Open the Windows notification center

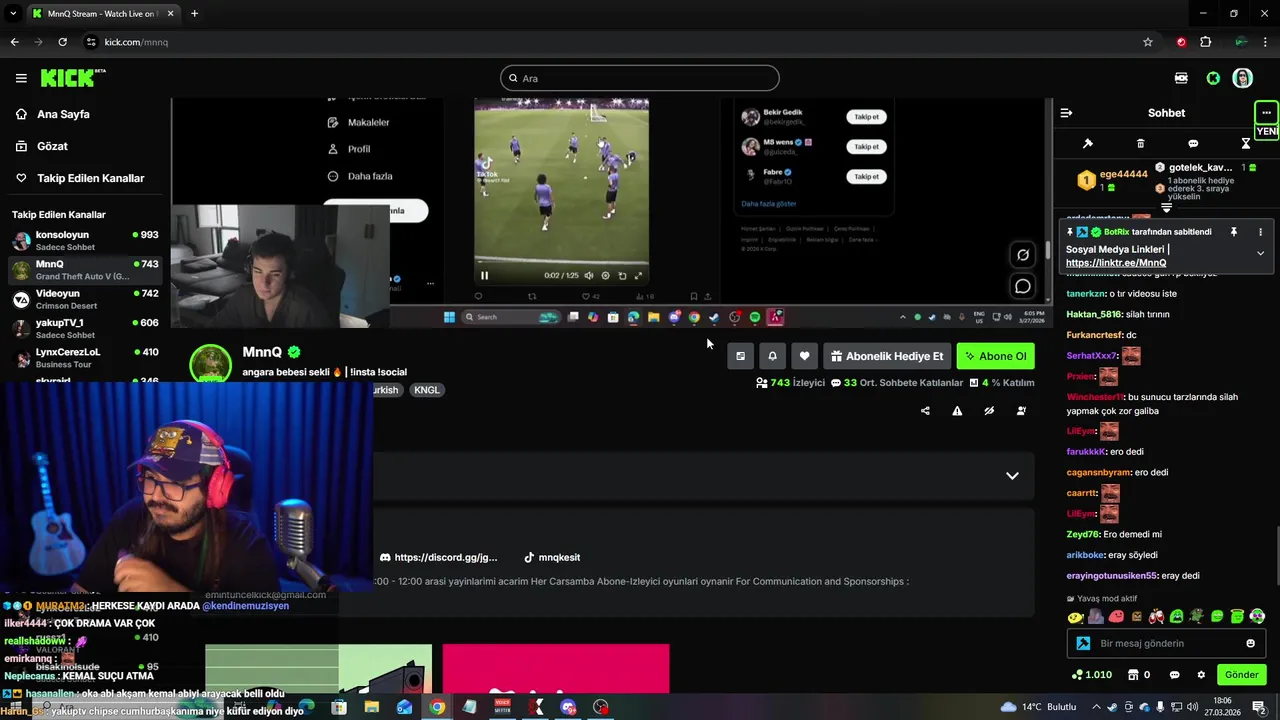(1260, 707)
